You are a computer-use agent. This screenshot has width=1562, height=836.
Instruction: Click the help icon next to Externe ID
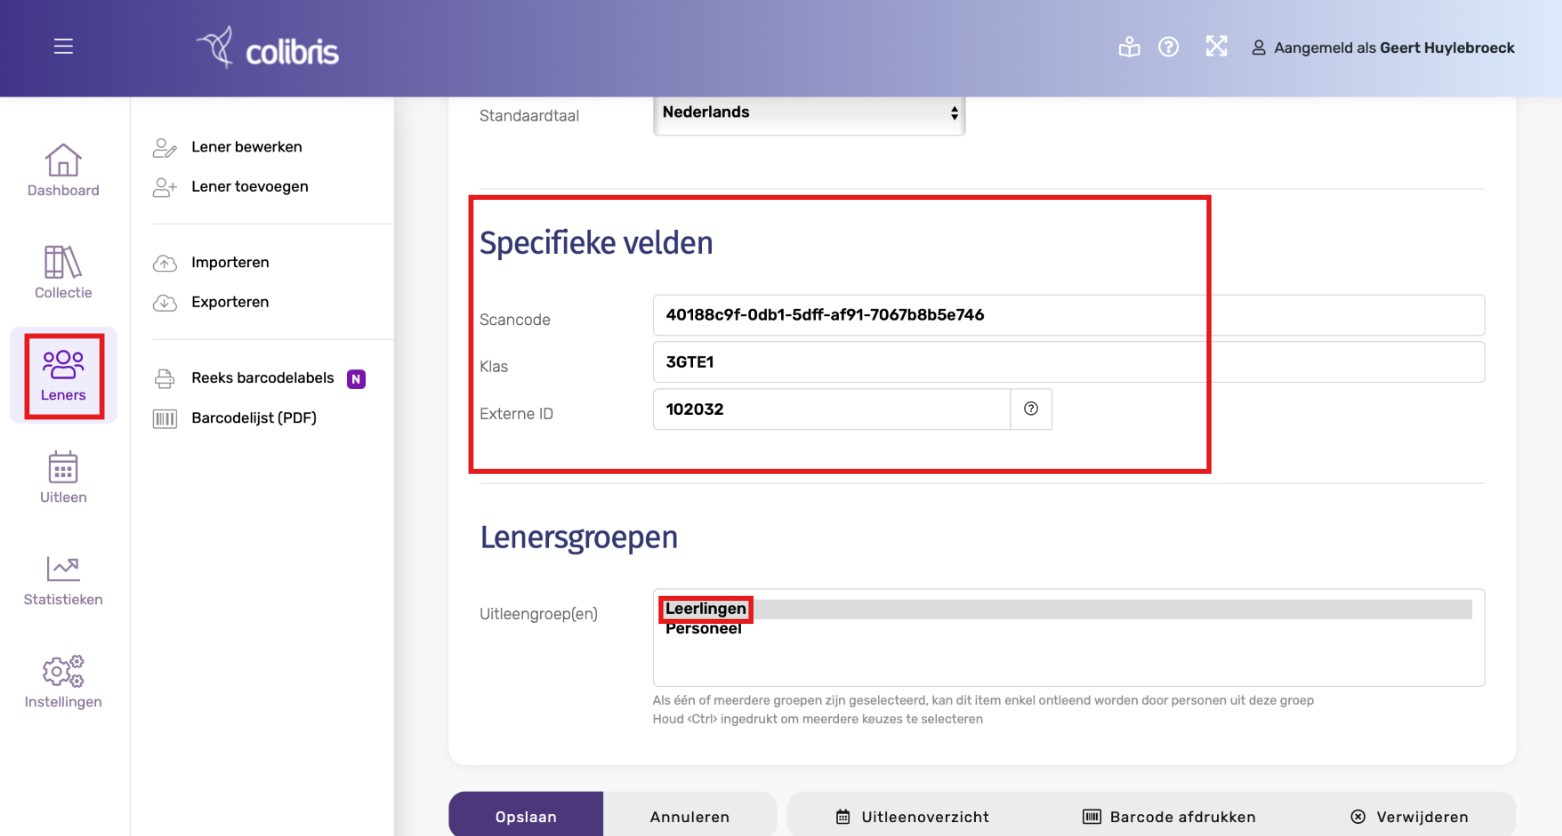pyautogui.click(x=1031, y=409)
